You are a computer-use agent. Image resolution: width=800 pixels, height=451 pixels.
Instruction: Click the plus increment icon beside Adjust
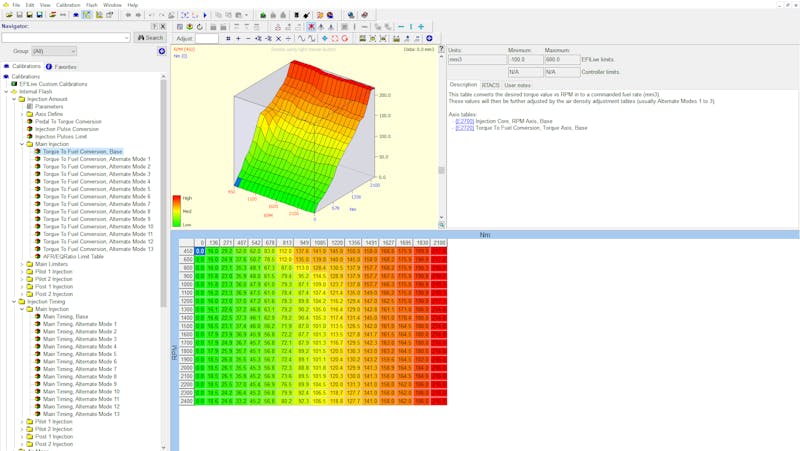237,38
